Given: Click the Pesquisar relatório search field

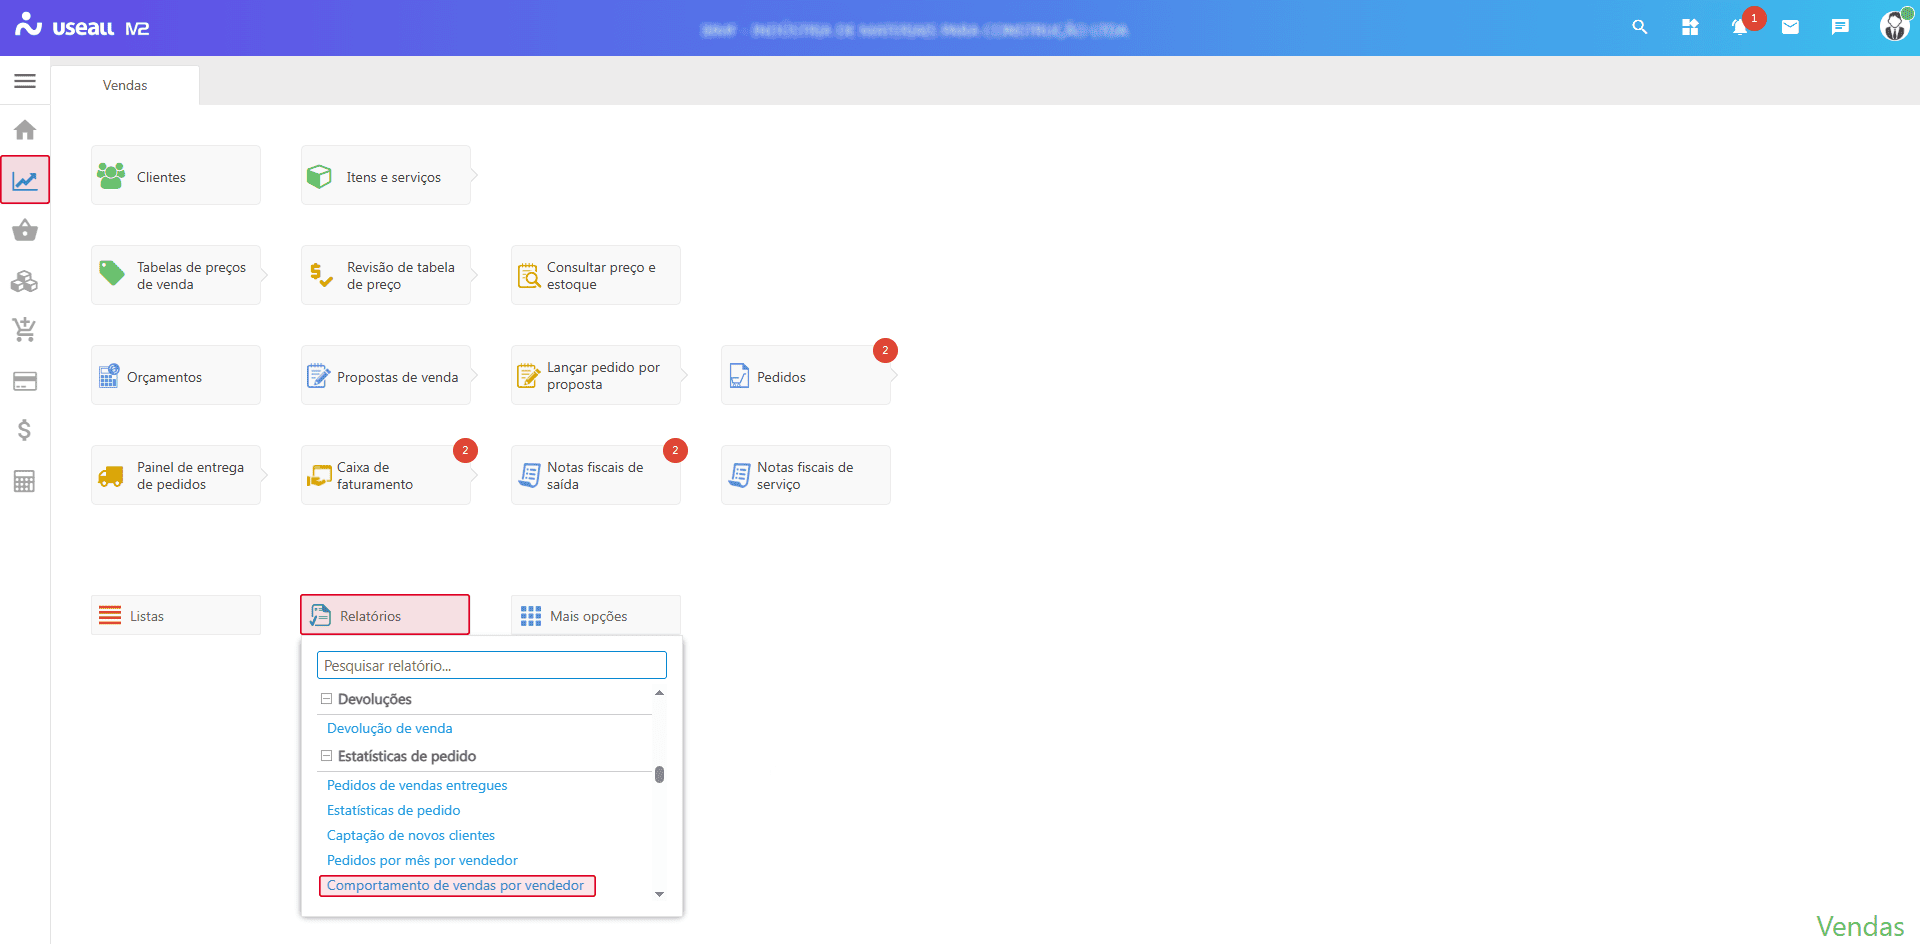Looking at the screenshot, I should (x=491, y=666).
